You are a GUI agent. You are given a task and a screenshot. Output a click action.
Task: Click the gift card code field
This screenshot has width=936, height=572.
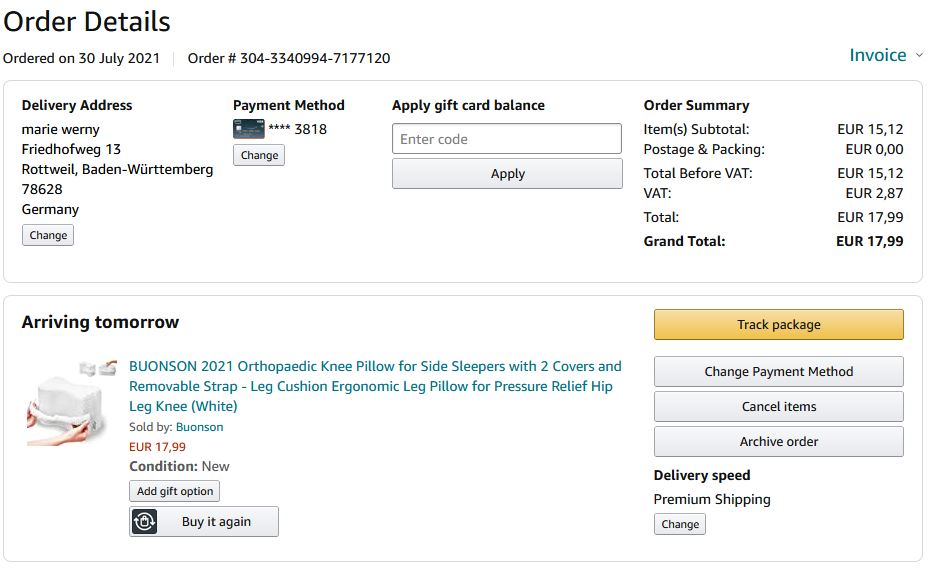507,139
